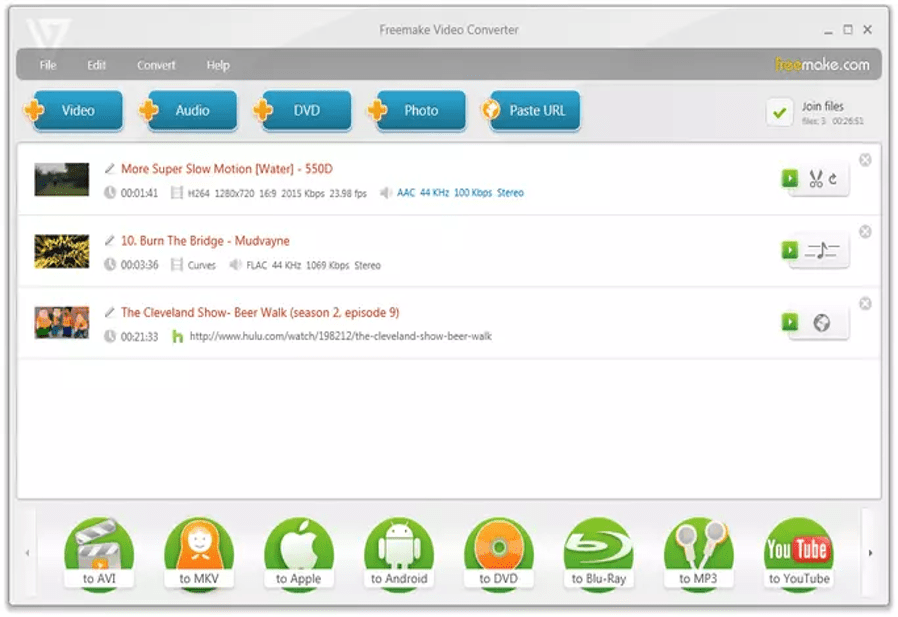Rename More Super Slow Motion with pencil
Viewport: 898px width, 617px height.
coord(110,169)
